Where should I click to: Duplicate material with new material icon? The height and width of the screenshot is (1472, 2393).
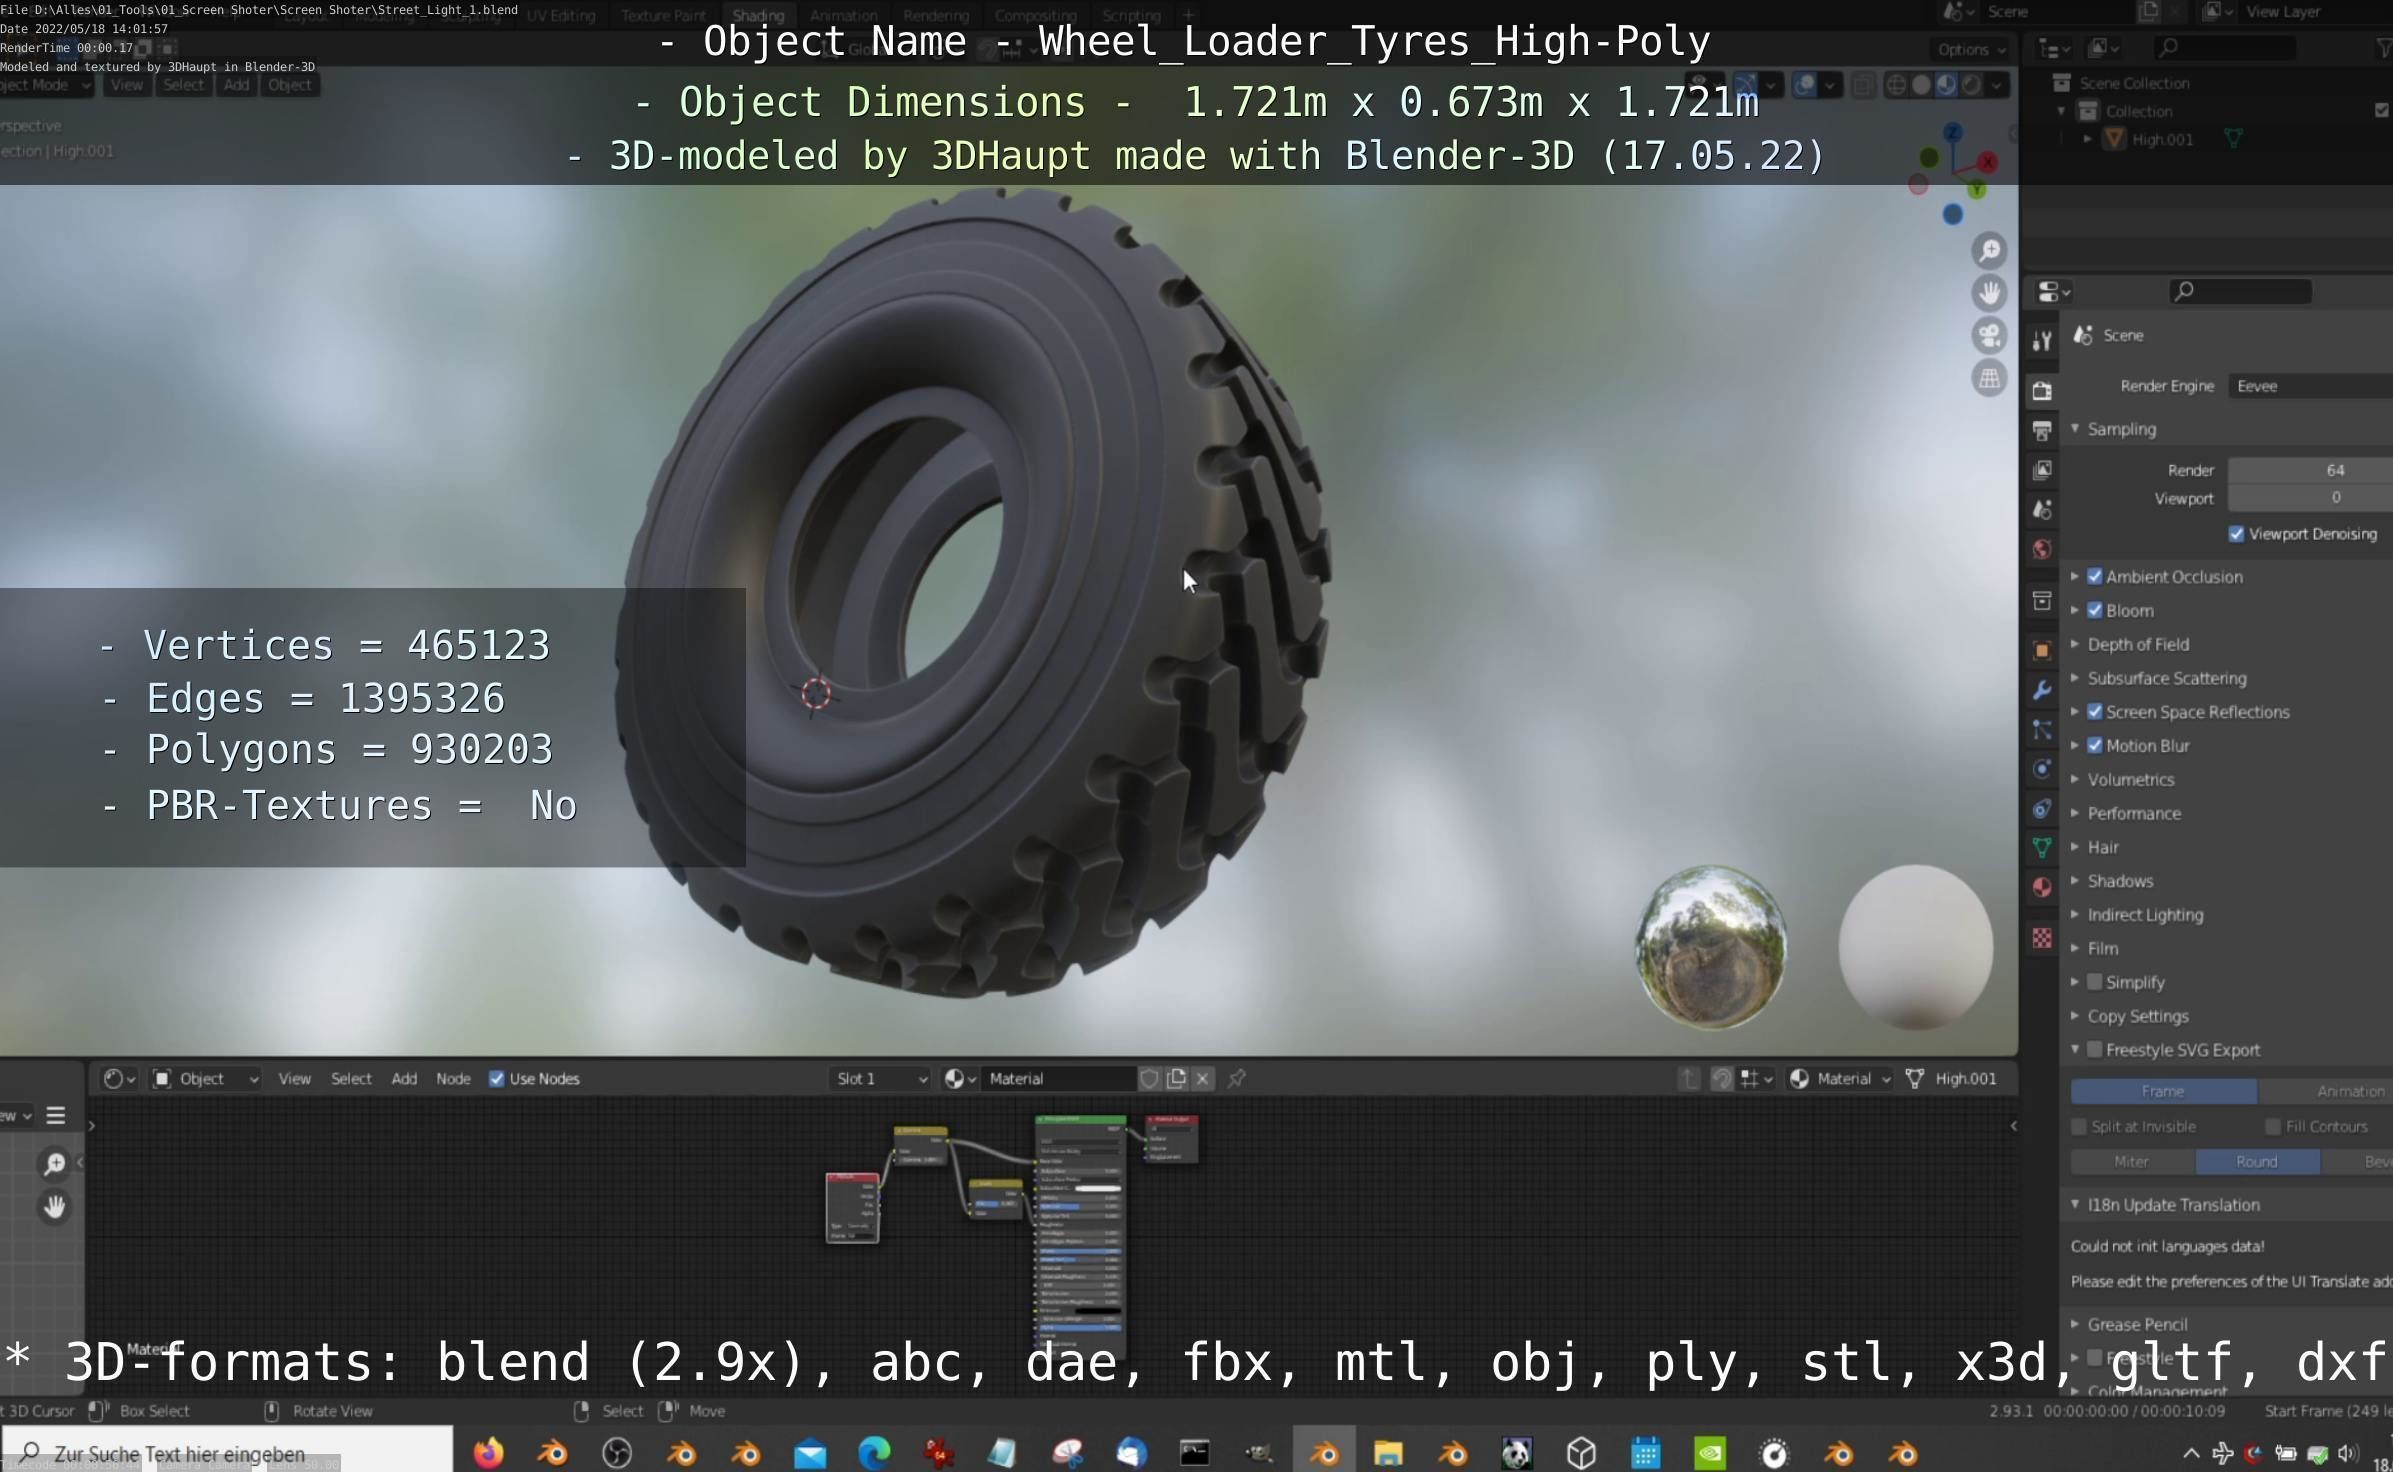(x=1176, y=1079)
